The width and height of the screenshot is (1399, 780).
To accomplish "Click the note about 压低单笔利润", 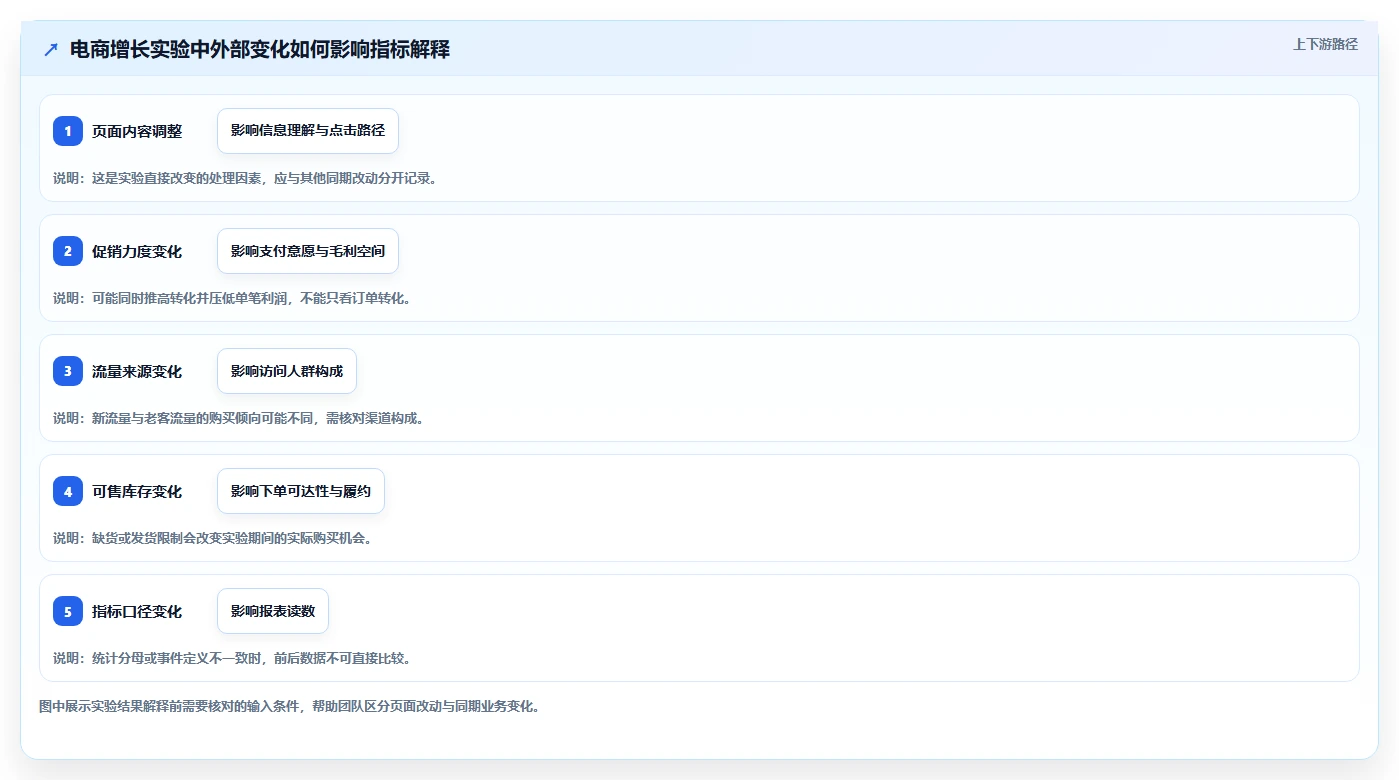I will (232, 298).
